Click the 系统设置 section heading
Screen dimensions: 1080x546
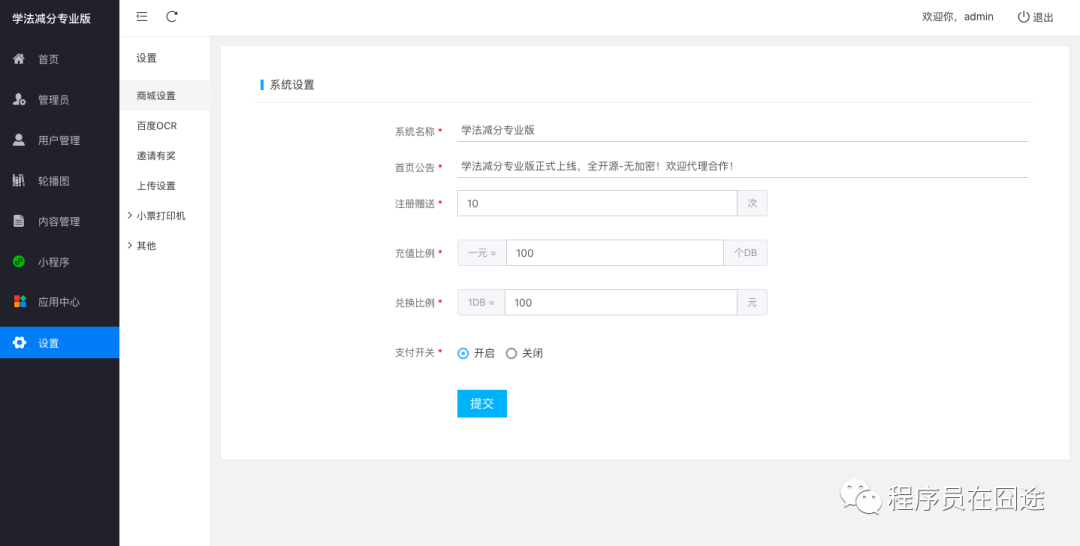pyautogui.click(x=292, y=85)
